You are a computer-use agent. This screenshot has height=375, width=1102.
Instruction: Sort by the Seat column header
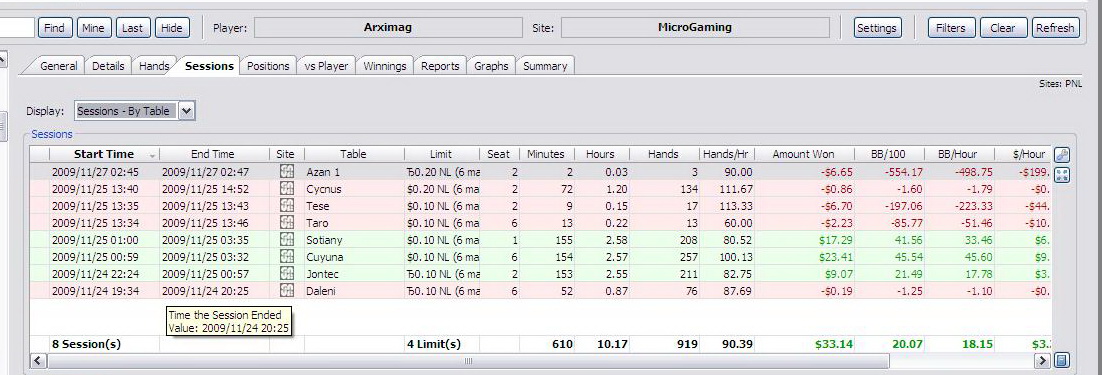coord(498,154)
